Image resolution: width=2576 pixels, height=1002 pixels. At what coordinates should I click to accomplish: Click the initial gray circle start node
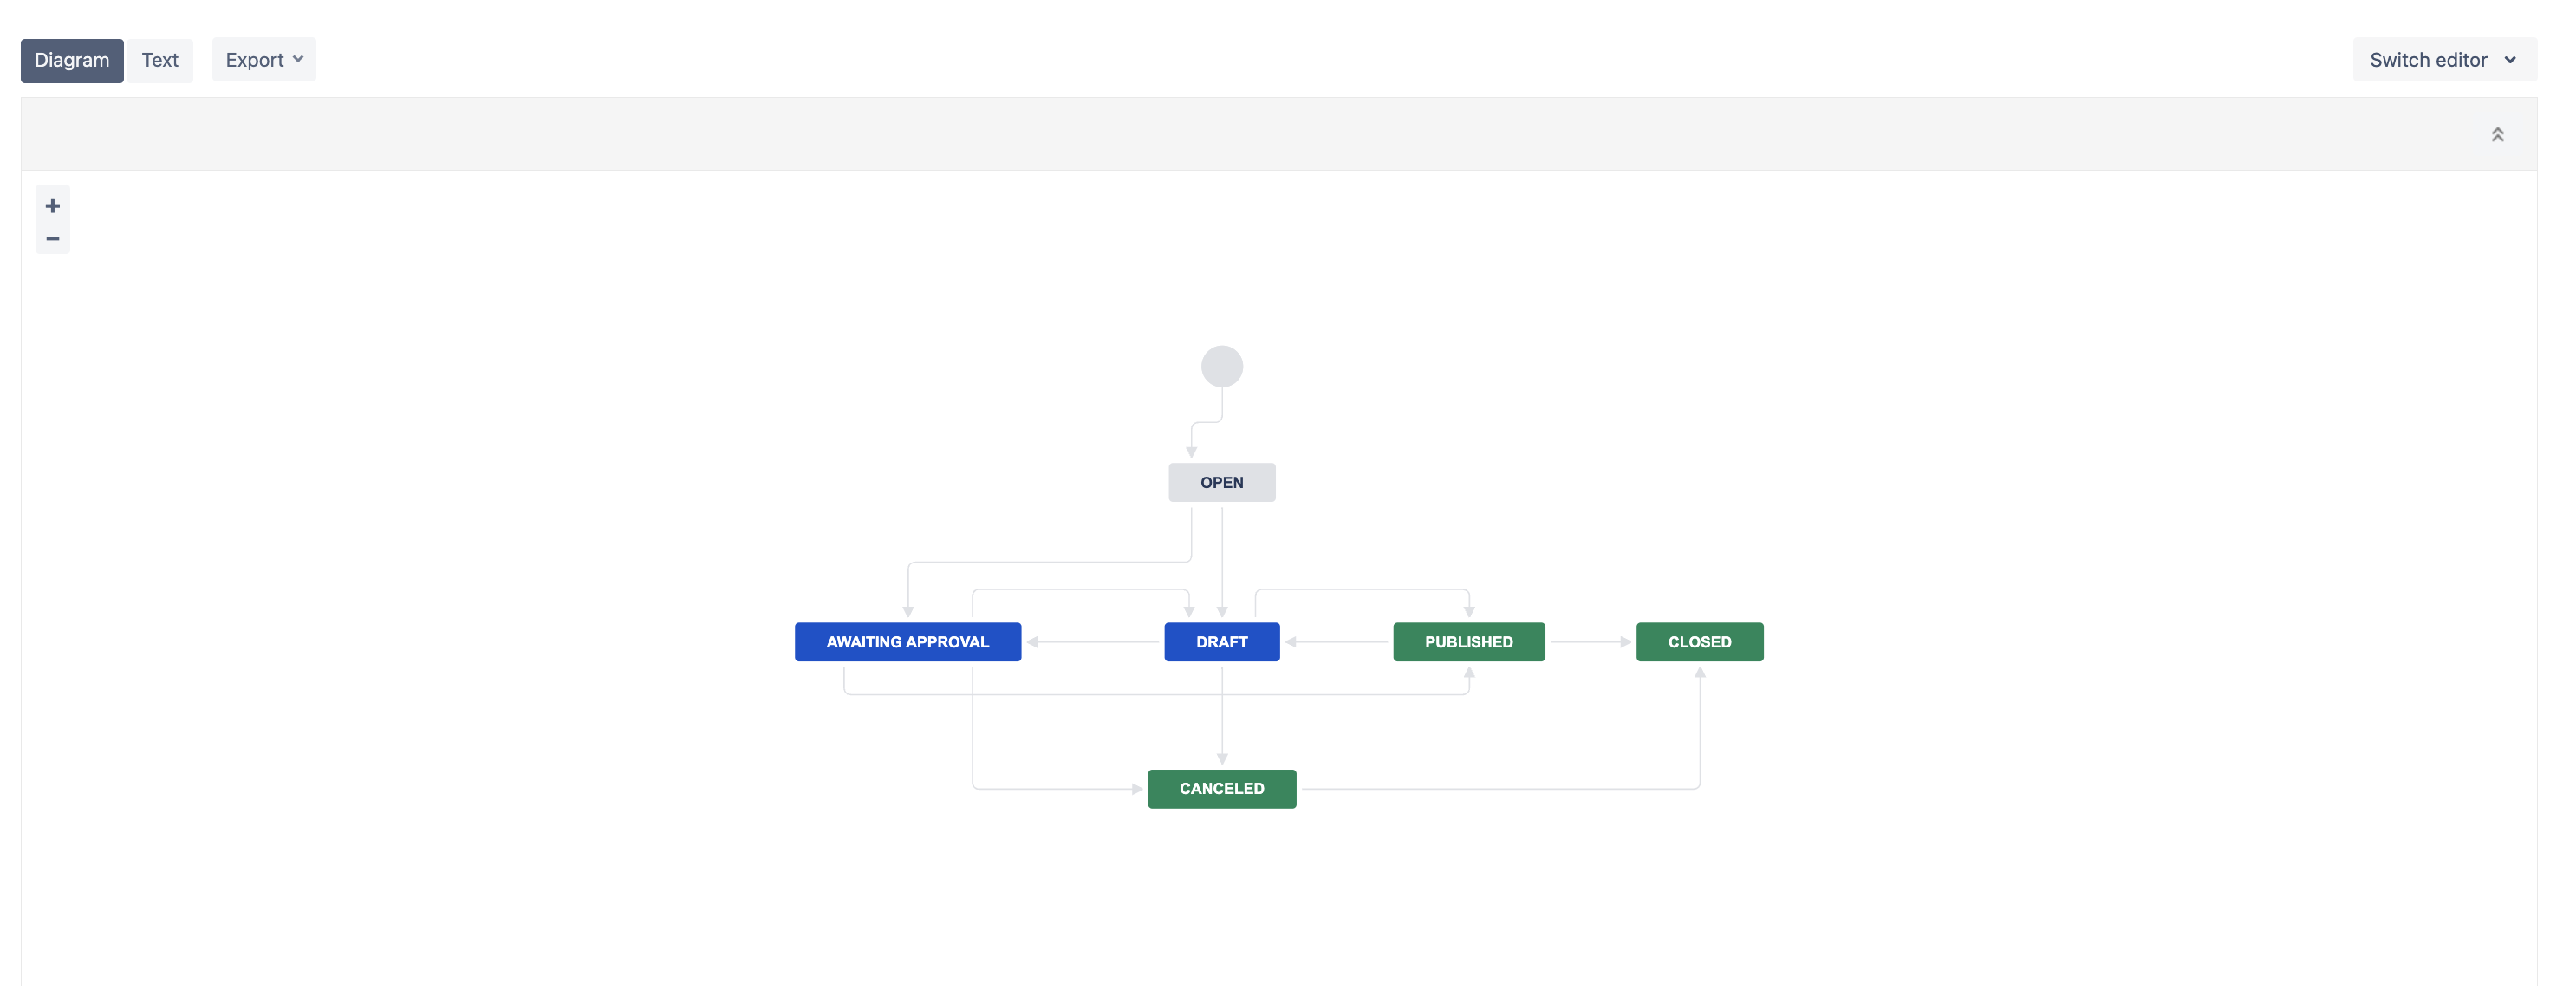coord(1221,366)
